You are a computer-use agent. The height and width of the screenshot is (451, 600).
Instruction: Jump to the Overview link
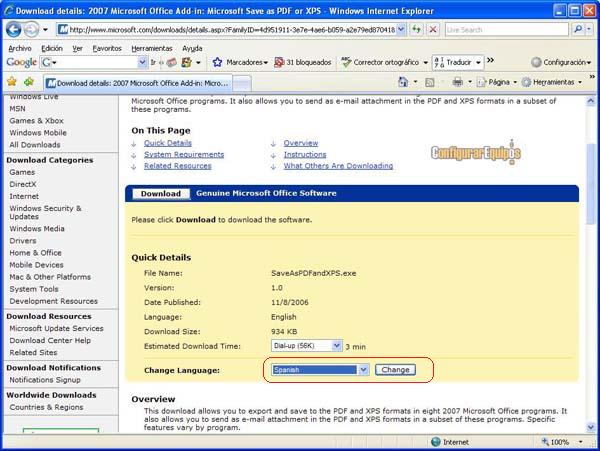[x=301, y=143]
